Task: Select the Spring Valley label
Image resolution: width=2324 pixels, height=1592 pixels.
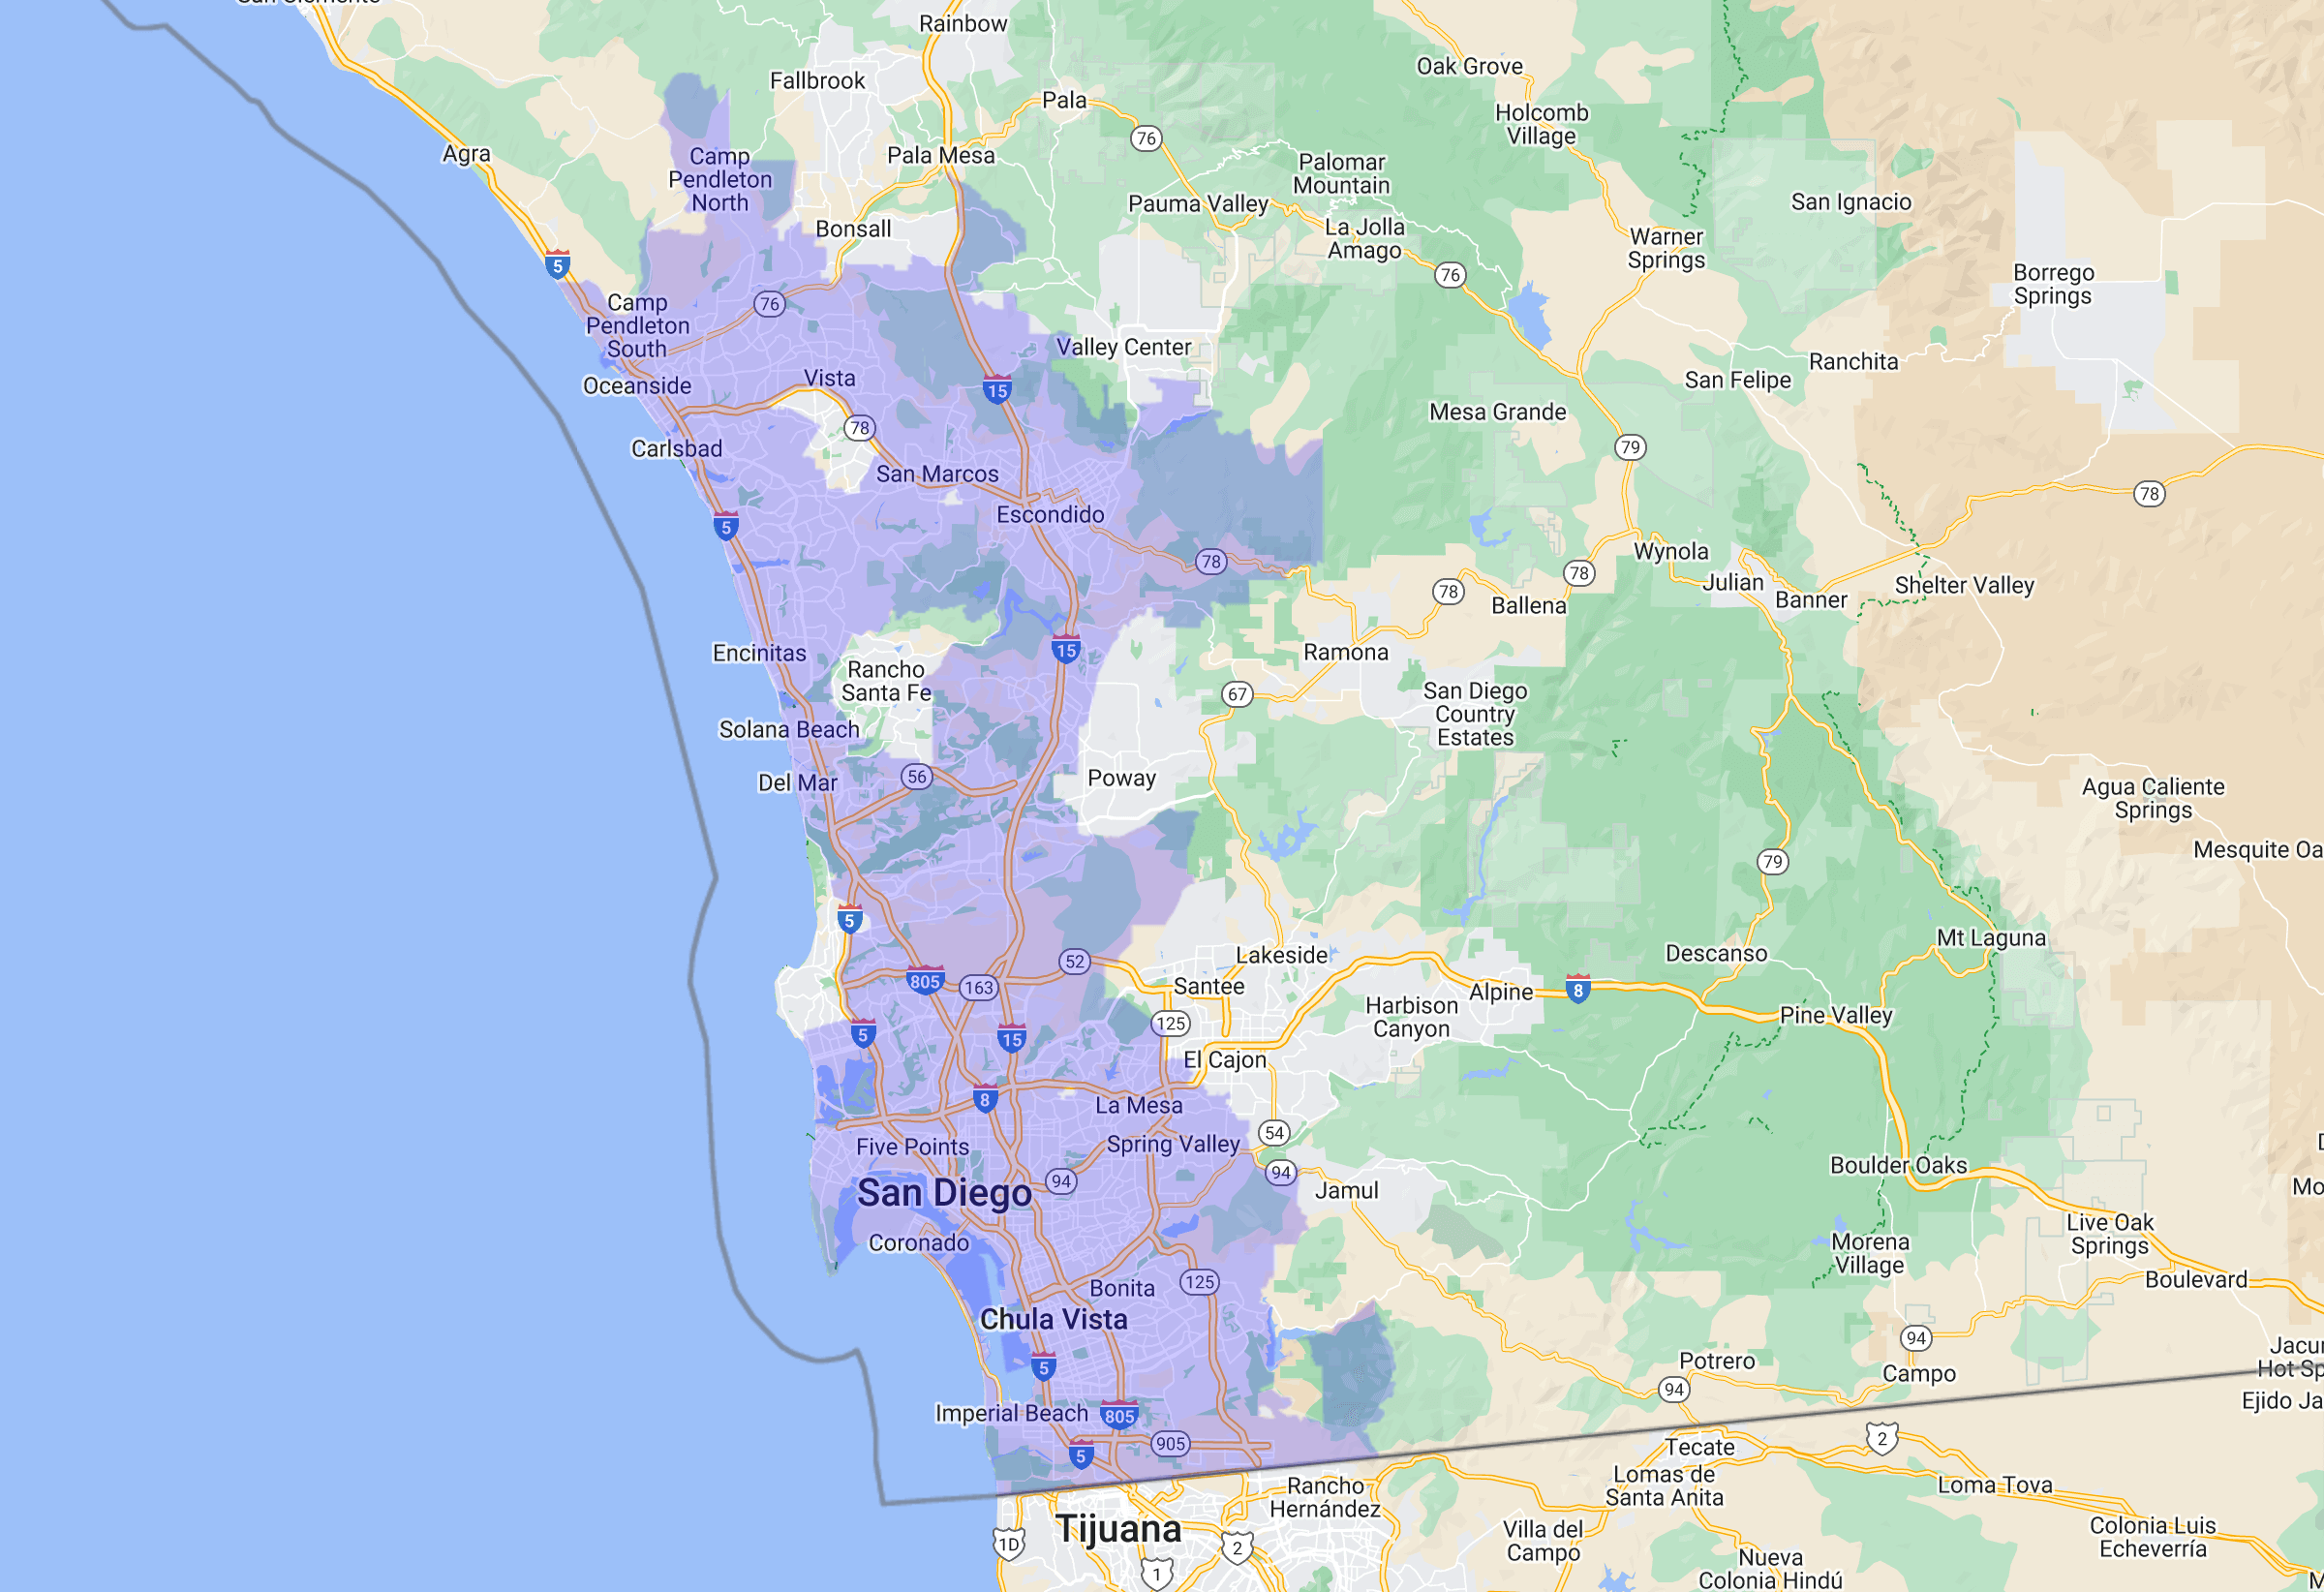Action: click(1172, 1143)
